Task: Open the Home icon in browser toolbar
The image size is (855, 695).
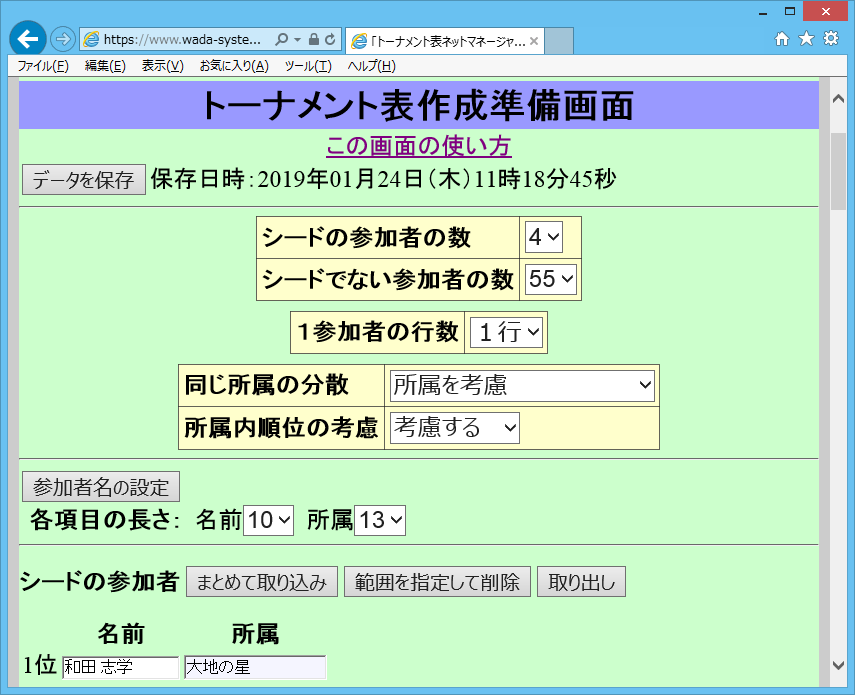Action: (x=782, y=39)
